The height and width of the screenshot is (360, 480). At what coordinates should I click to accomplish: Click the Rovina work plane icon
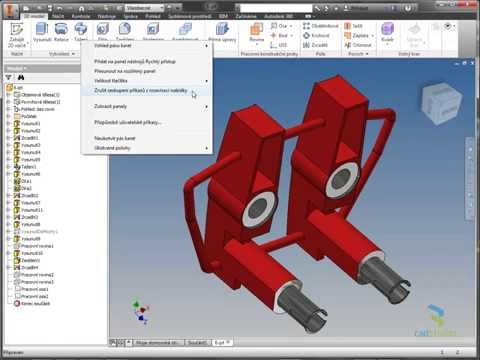click(256, 33)
